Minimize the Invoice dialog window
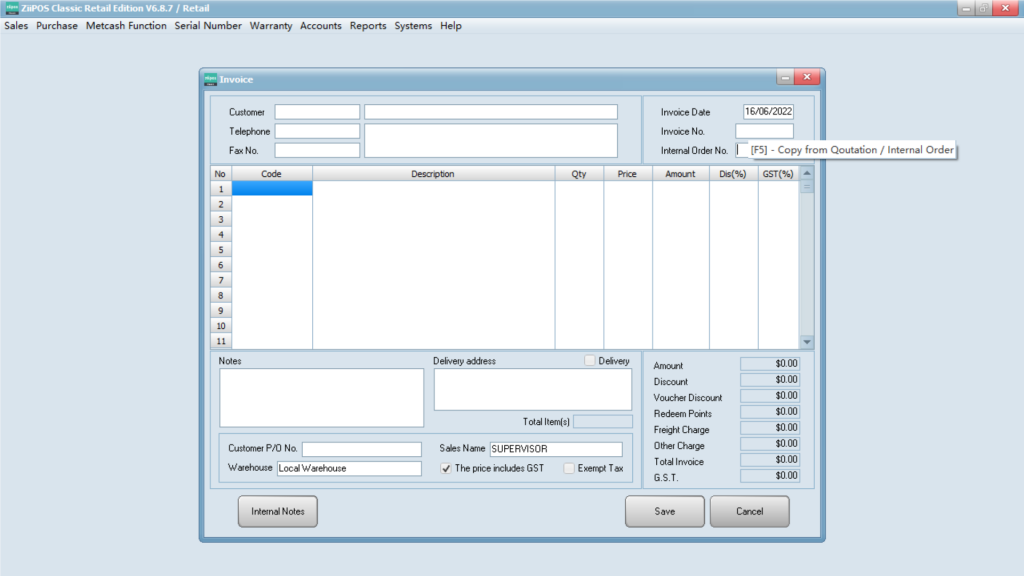The width and height of the screenshot is (1024, 576). [x=785, y=78]
